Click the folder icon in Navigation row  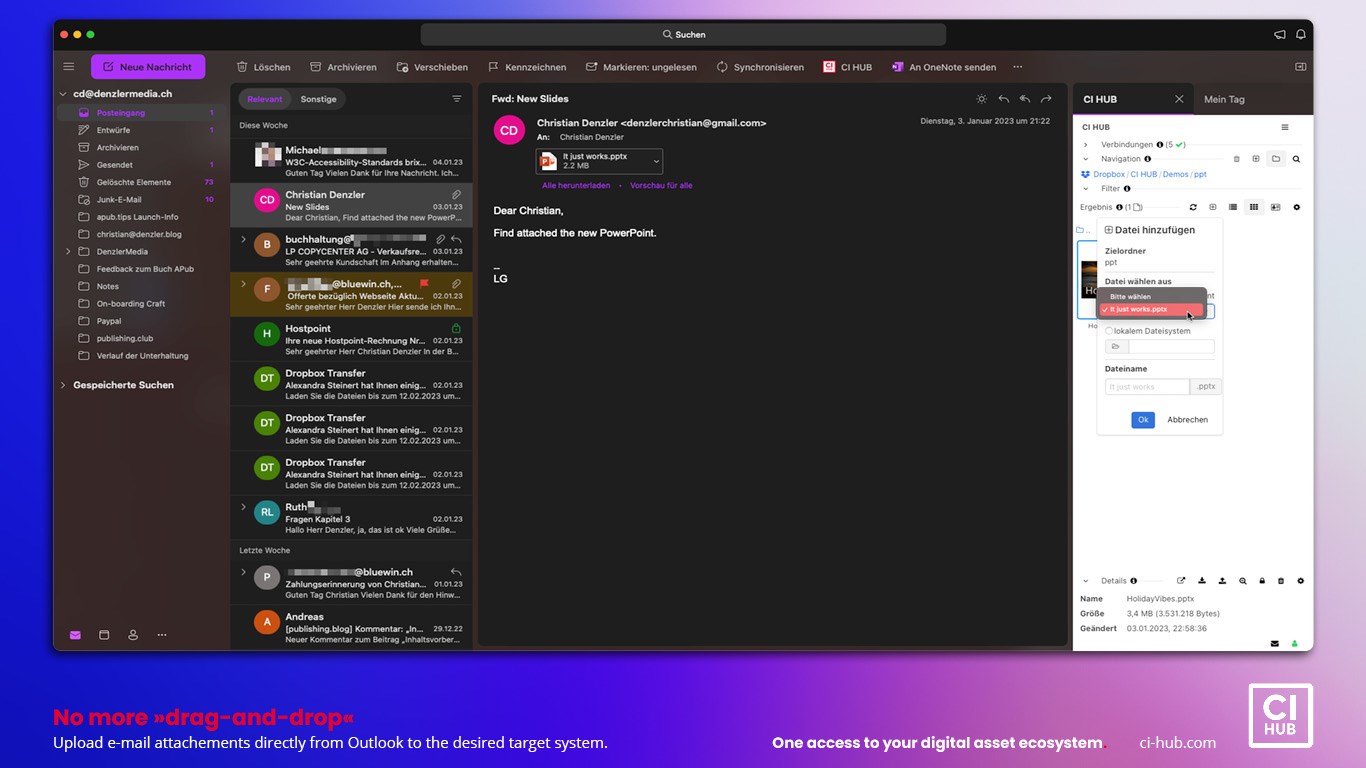click(x=1276, y=159)
